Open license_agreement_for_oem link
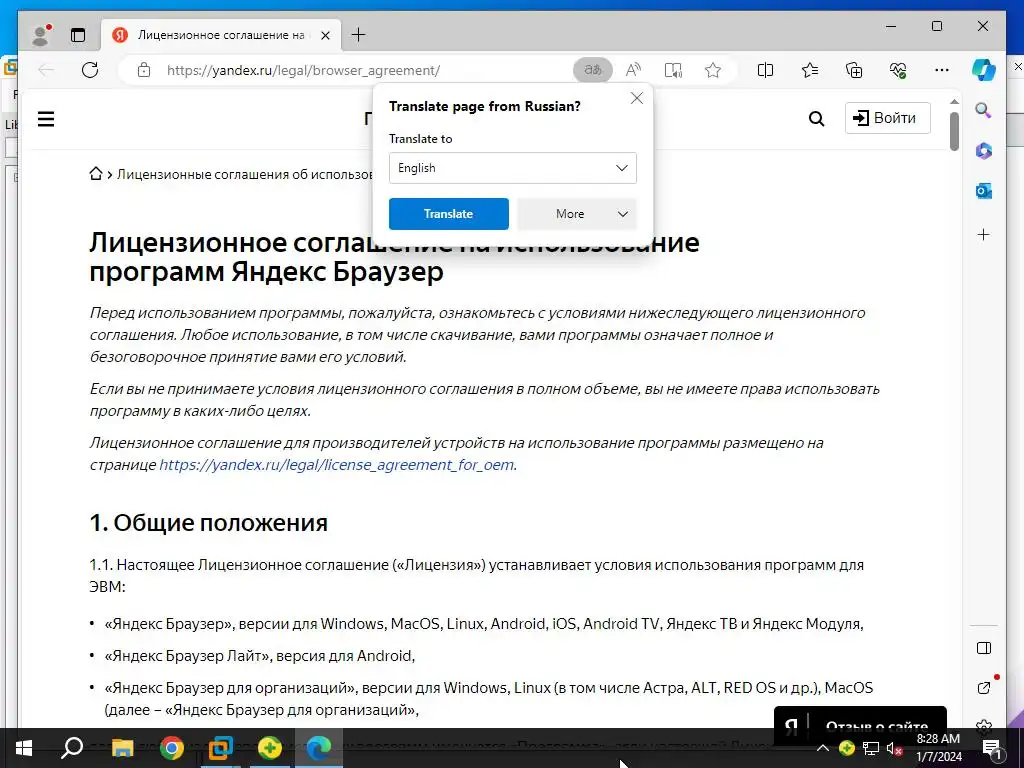This screenshot has height=768, width=1024. click(x=336, y=465)
